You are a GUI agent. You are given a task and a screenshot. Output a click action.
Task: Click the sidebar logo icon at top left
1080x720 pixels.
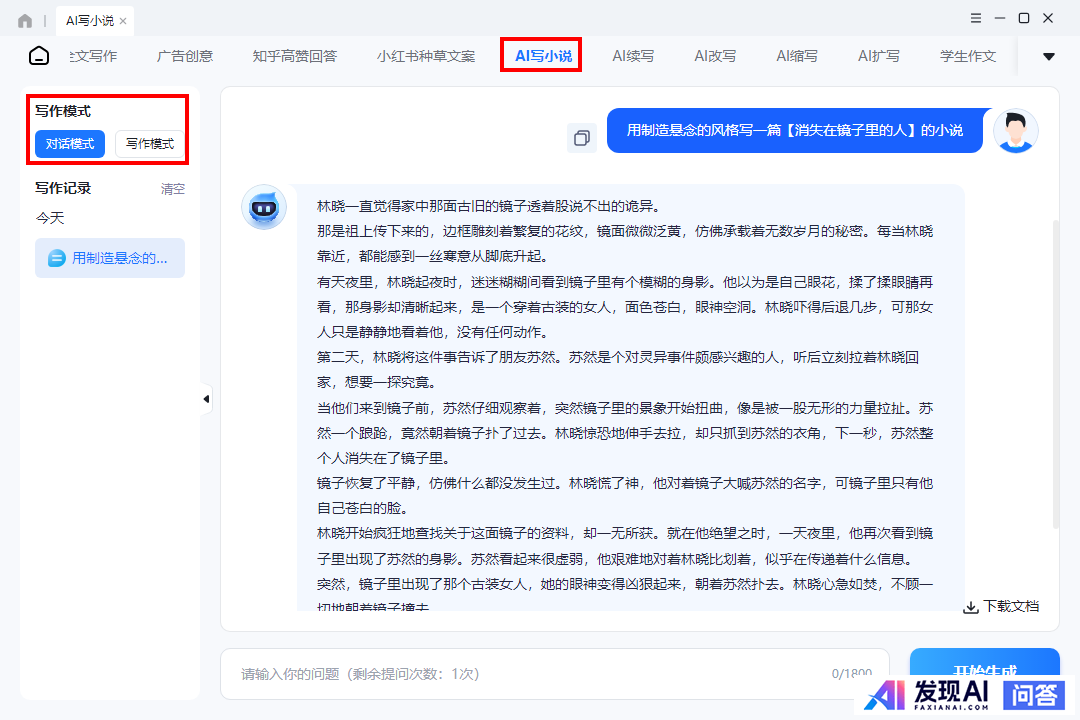[x=38, y=56]
